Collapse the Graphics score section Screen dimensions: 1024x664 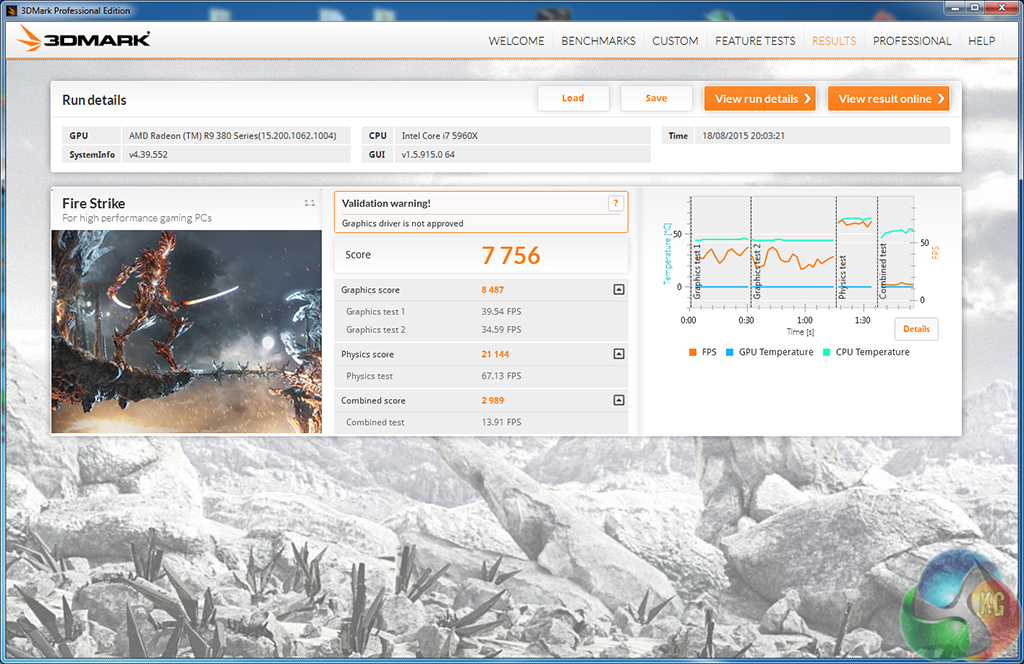[x=618, y=290]
